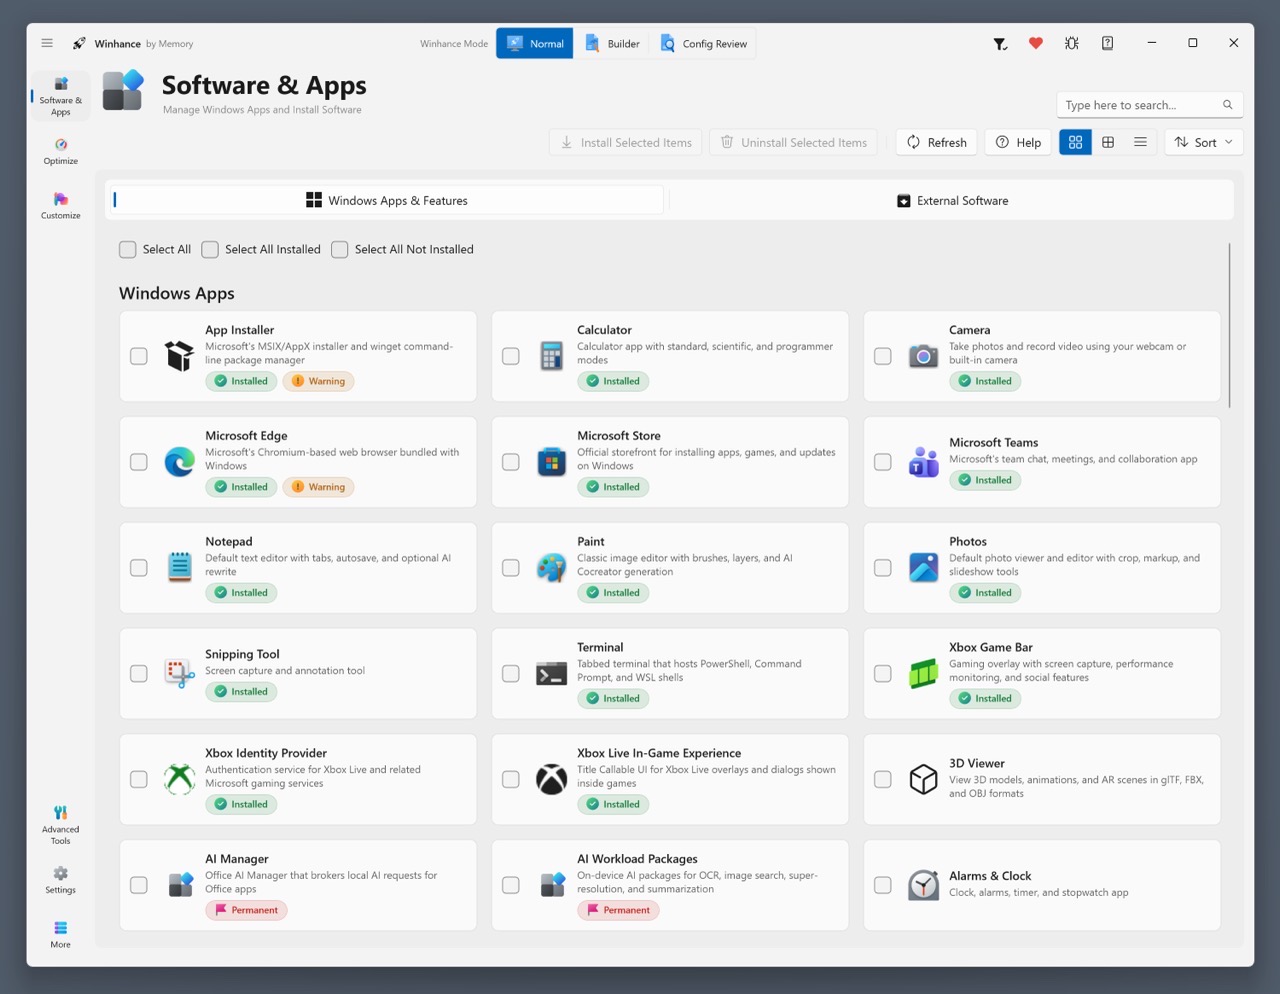Check Select All Installed checkbox
The image size is (1280, 994).
coord(210,249)
